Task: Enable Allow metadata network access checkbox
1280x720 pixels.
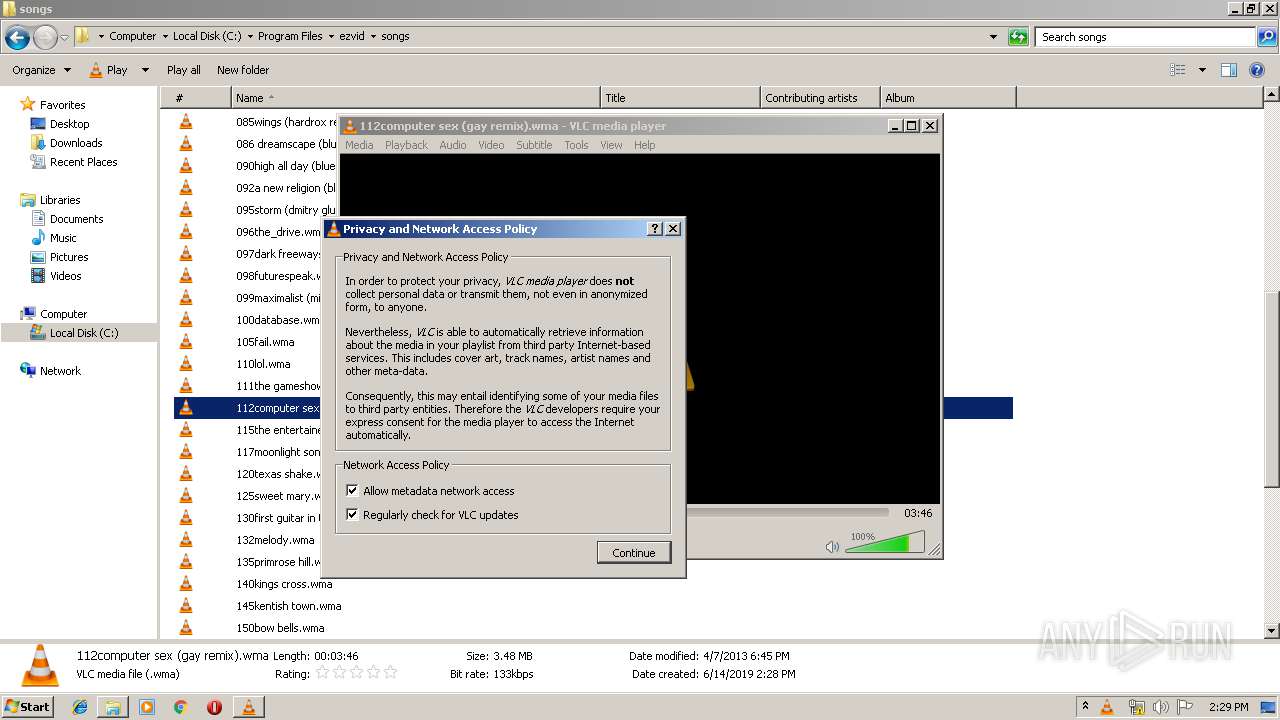Action: [352, 491]
